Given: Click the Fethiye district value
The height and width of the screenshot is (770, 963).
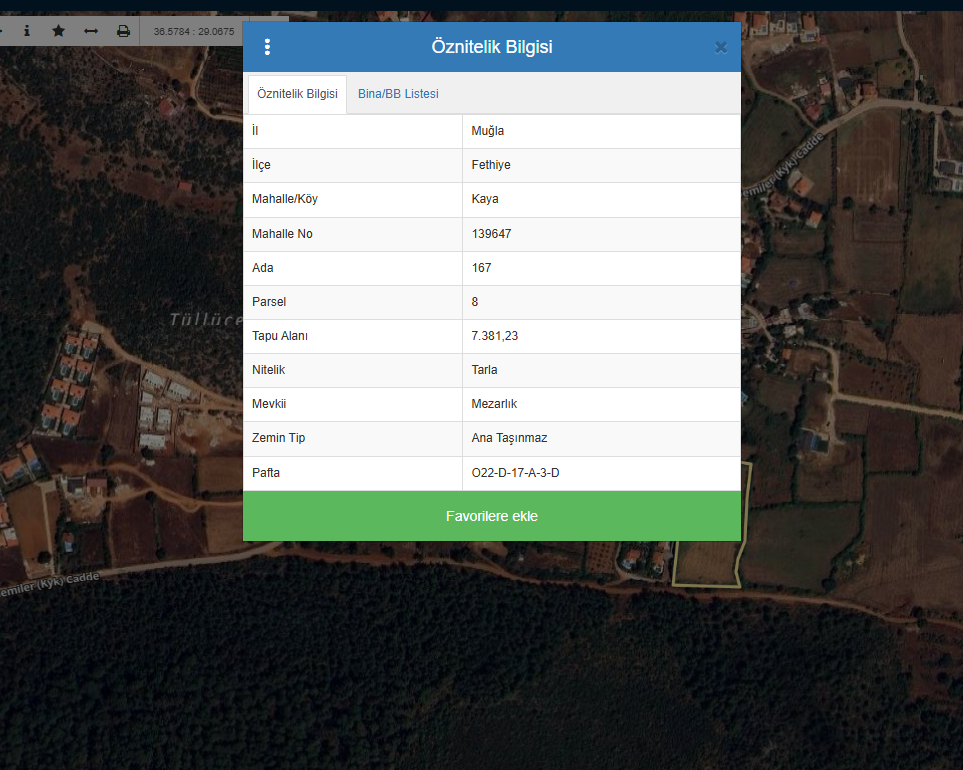Looking at the screenshot, I should pyautogui.click(x=491, y=165).
